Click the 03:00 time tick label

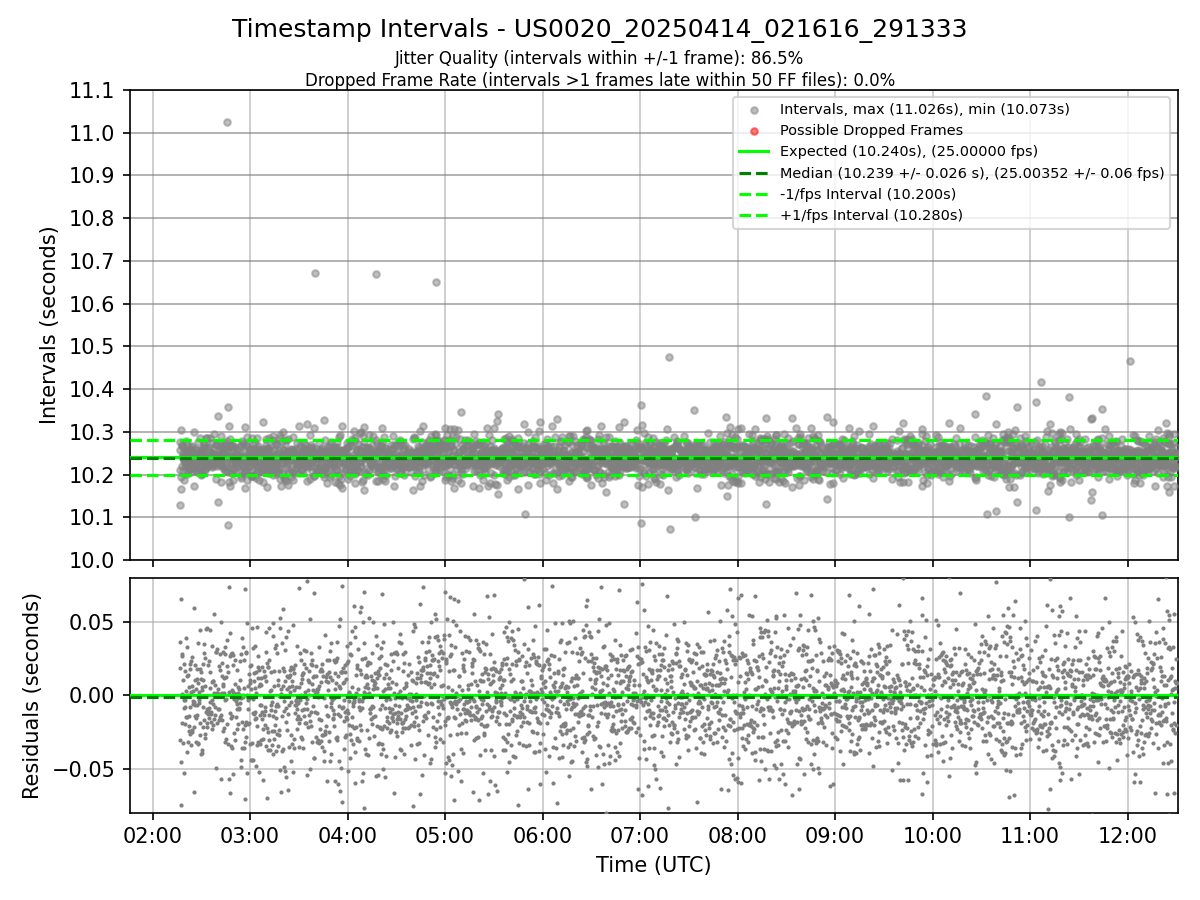click(250, 836)
